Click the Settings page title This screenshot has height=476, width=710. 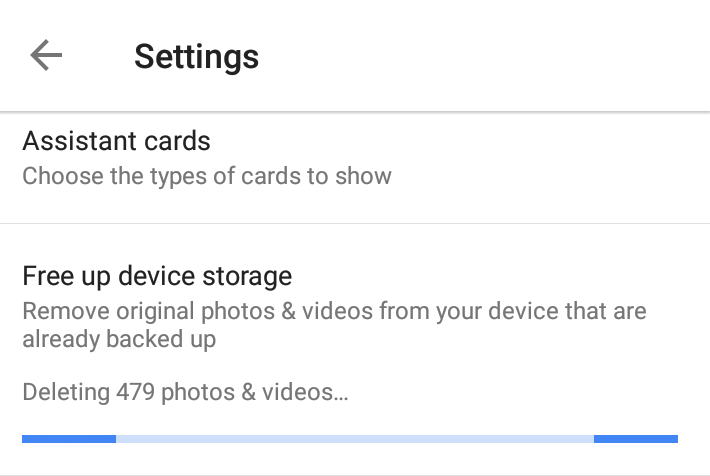pyautogui.click(x=196, y=56)
